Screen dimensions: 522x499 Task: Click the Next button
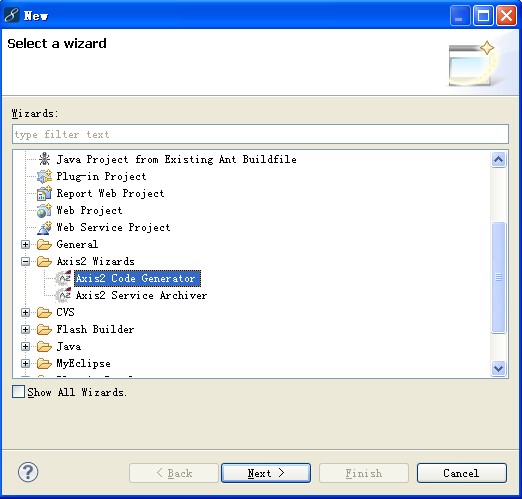(x=266, y=473)
